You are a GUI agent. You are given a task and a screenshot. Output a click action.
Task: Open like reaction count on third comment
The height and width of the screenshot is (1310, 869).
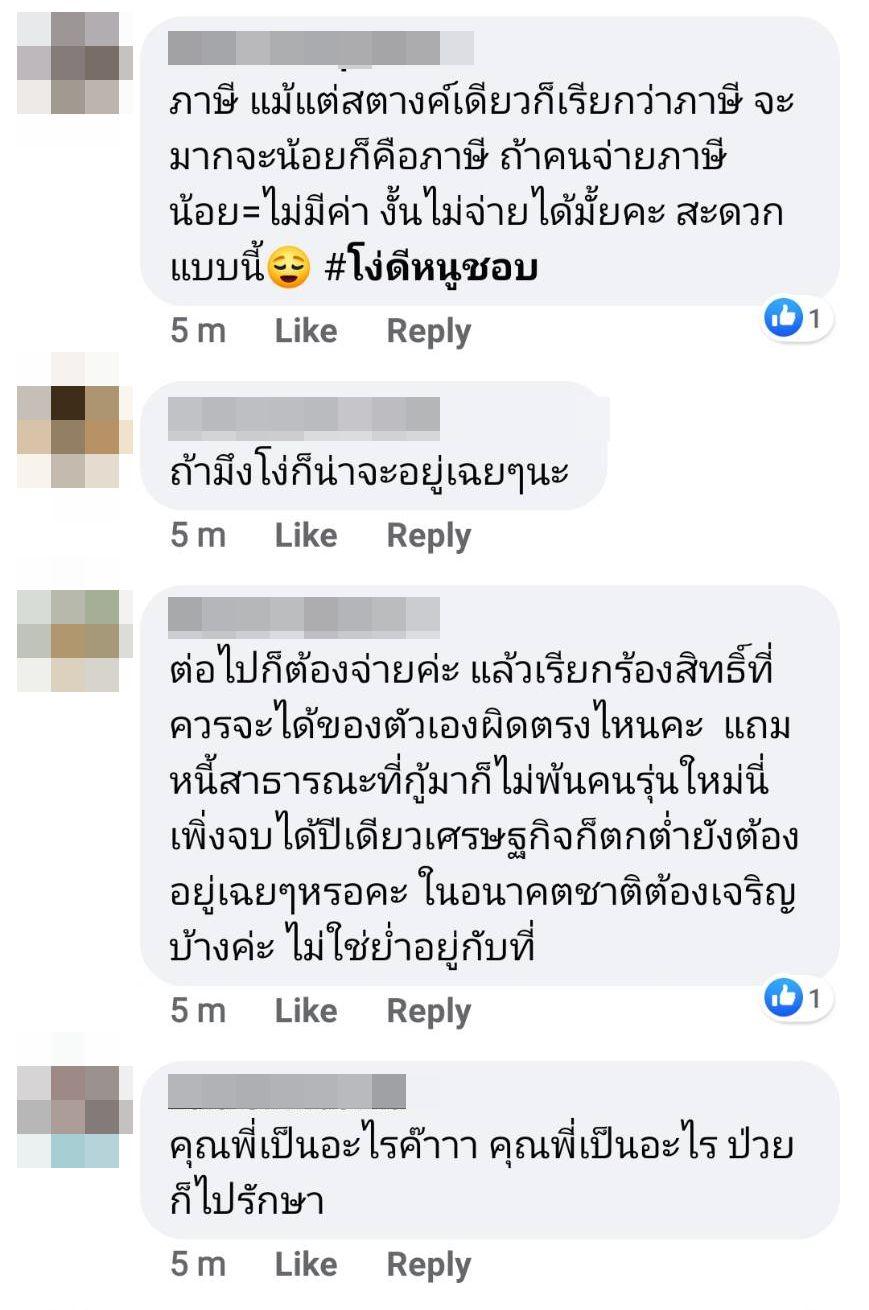click(798, 998)
